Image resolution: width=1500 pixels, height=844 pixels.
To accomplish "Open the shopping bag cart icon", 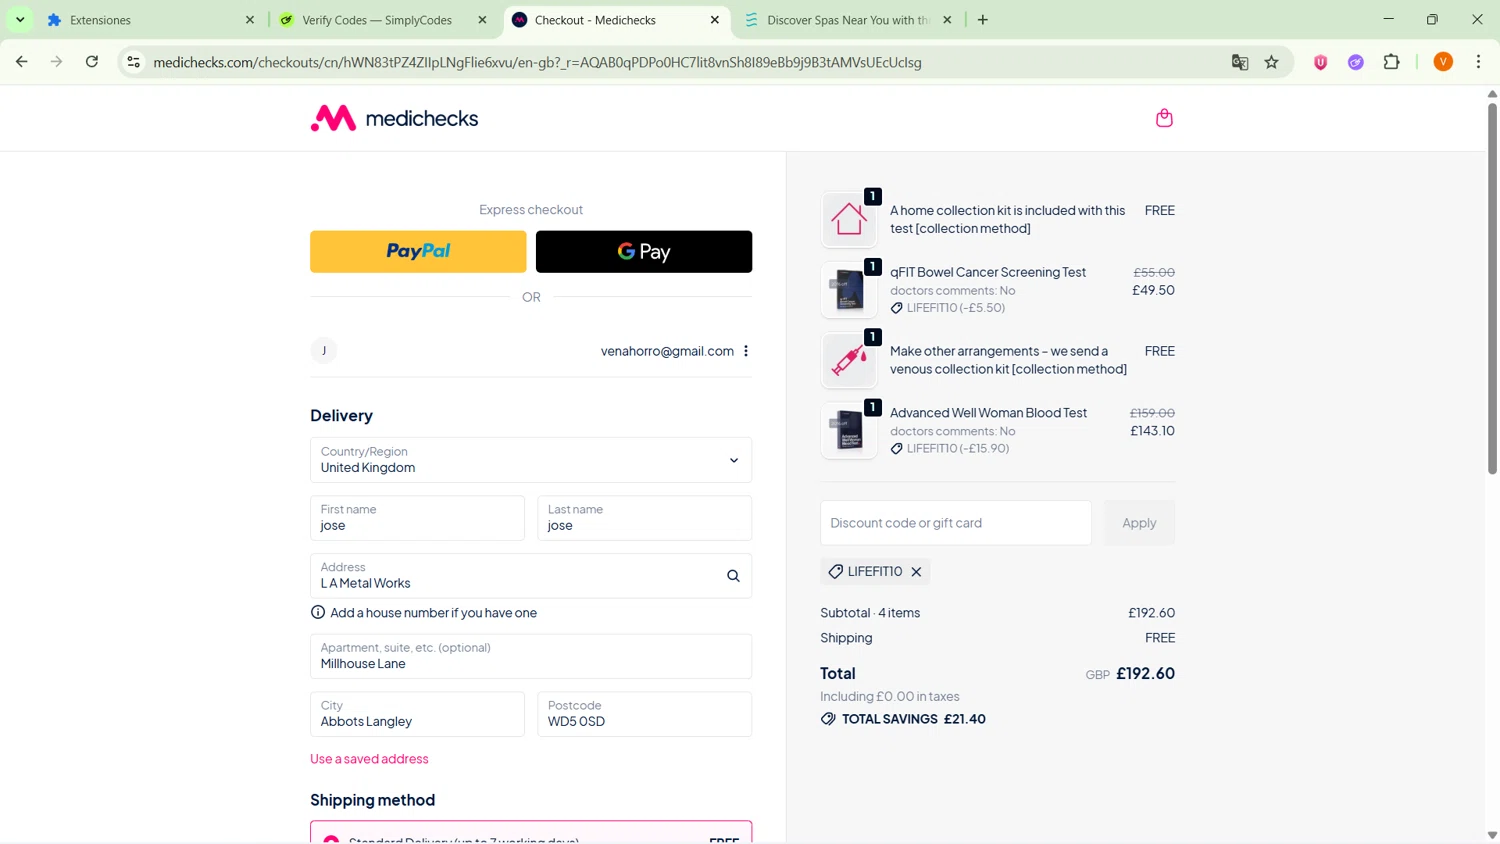I will coord(1164,118).
